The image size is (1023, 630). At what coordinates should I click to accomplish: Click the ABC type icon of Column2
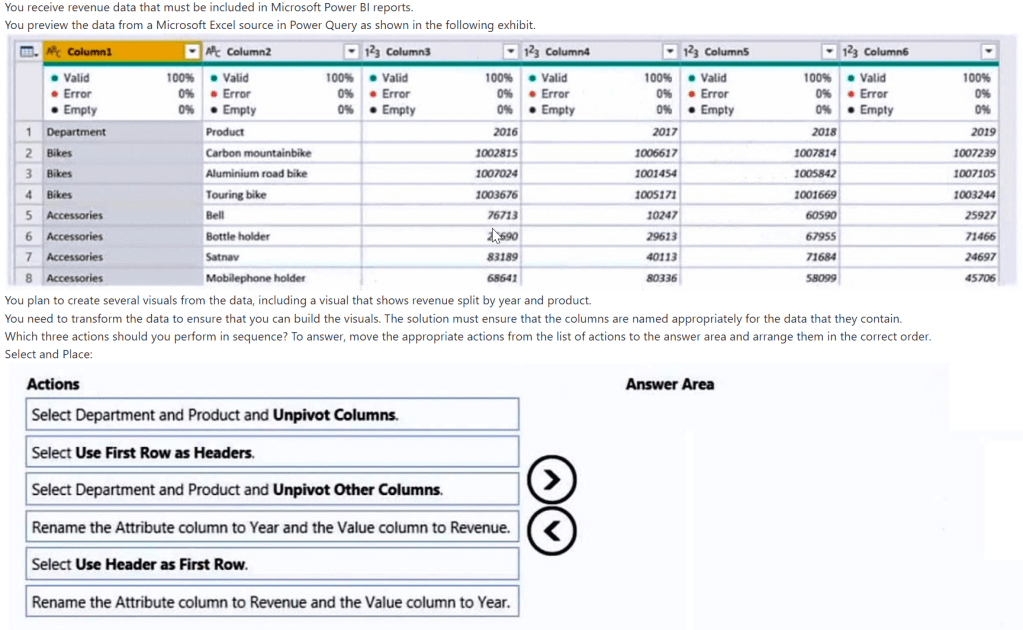point(213,51)
